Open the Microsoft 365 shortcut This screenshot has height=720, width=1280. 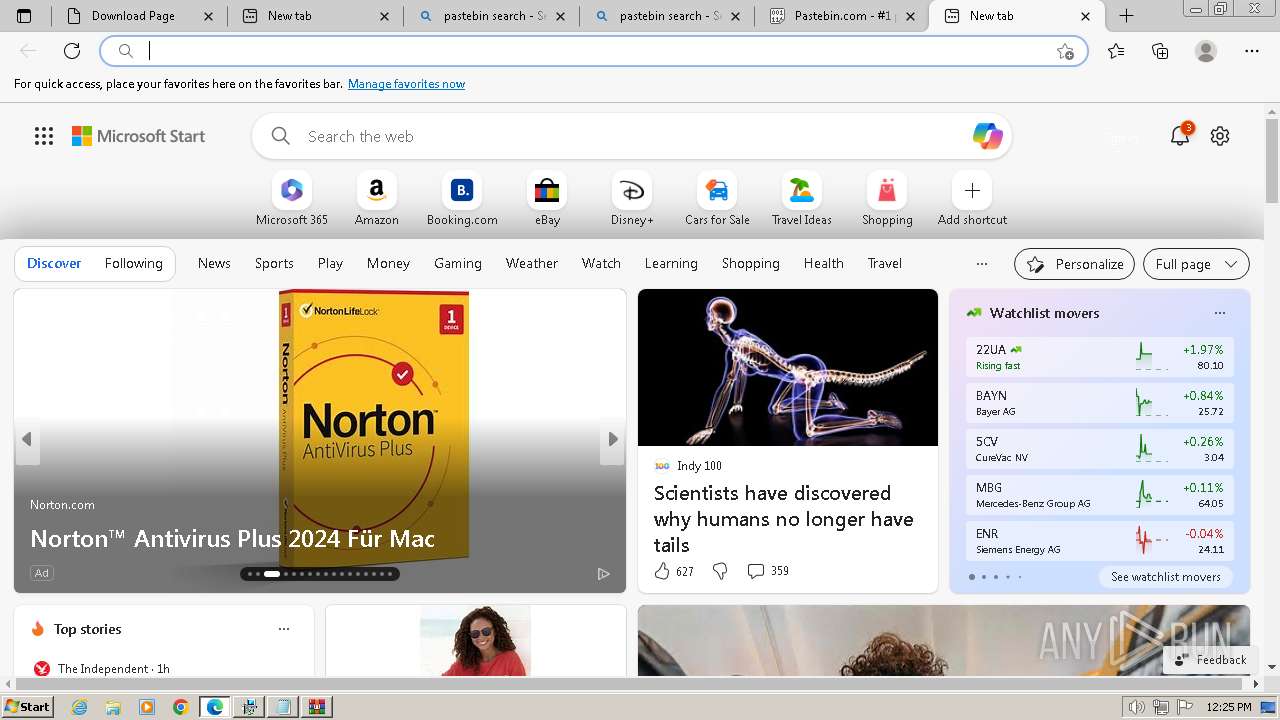291,199
